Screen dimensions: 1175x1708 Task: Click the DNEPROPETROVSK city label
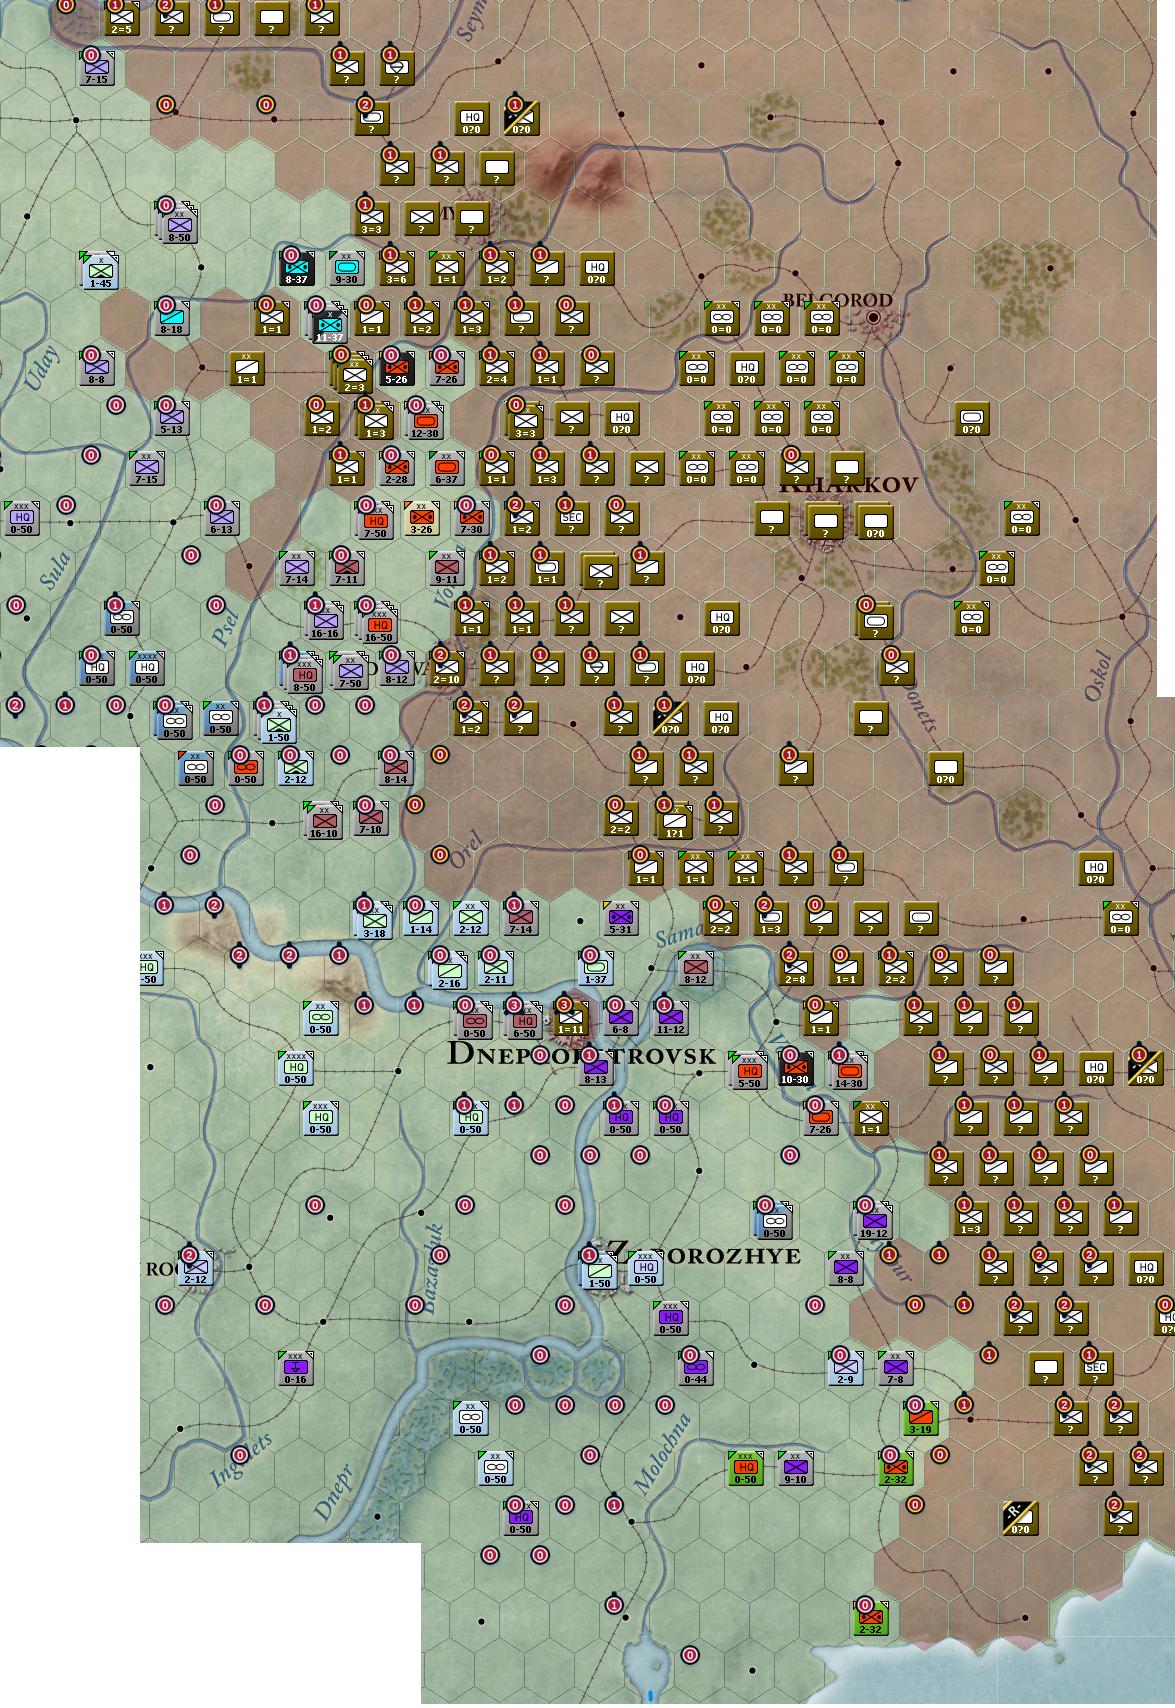(581, 1054)
